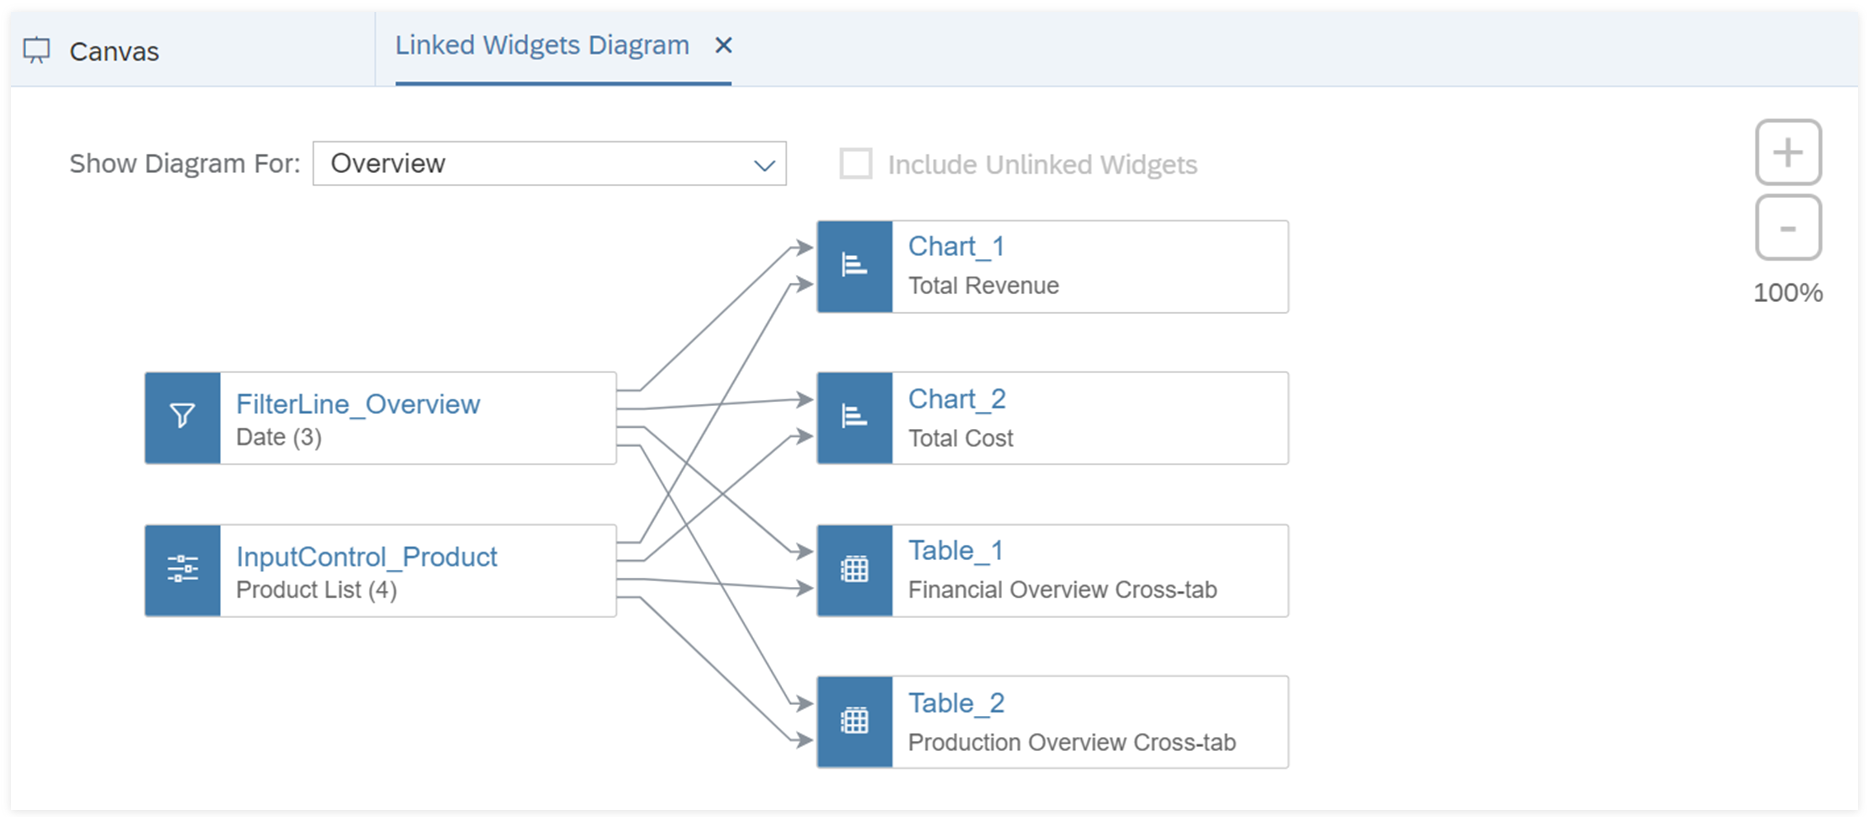This screenshot has height=817, width=1867.
Task: Click the filter funnel icon of FilterLine_Overview
Action: (182, 417)
